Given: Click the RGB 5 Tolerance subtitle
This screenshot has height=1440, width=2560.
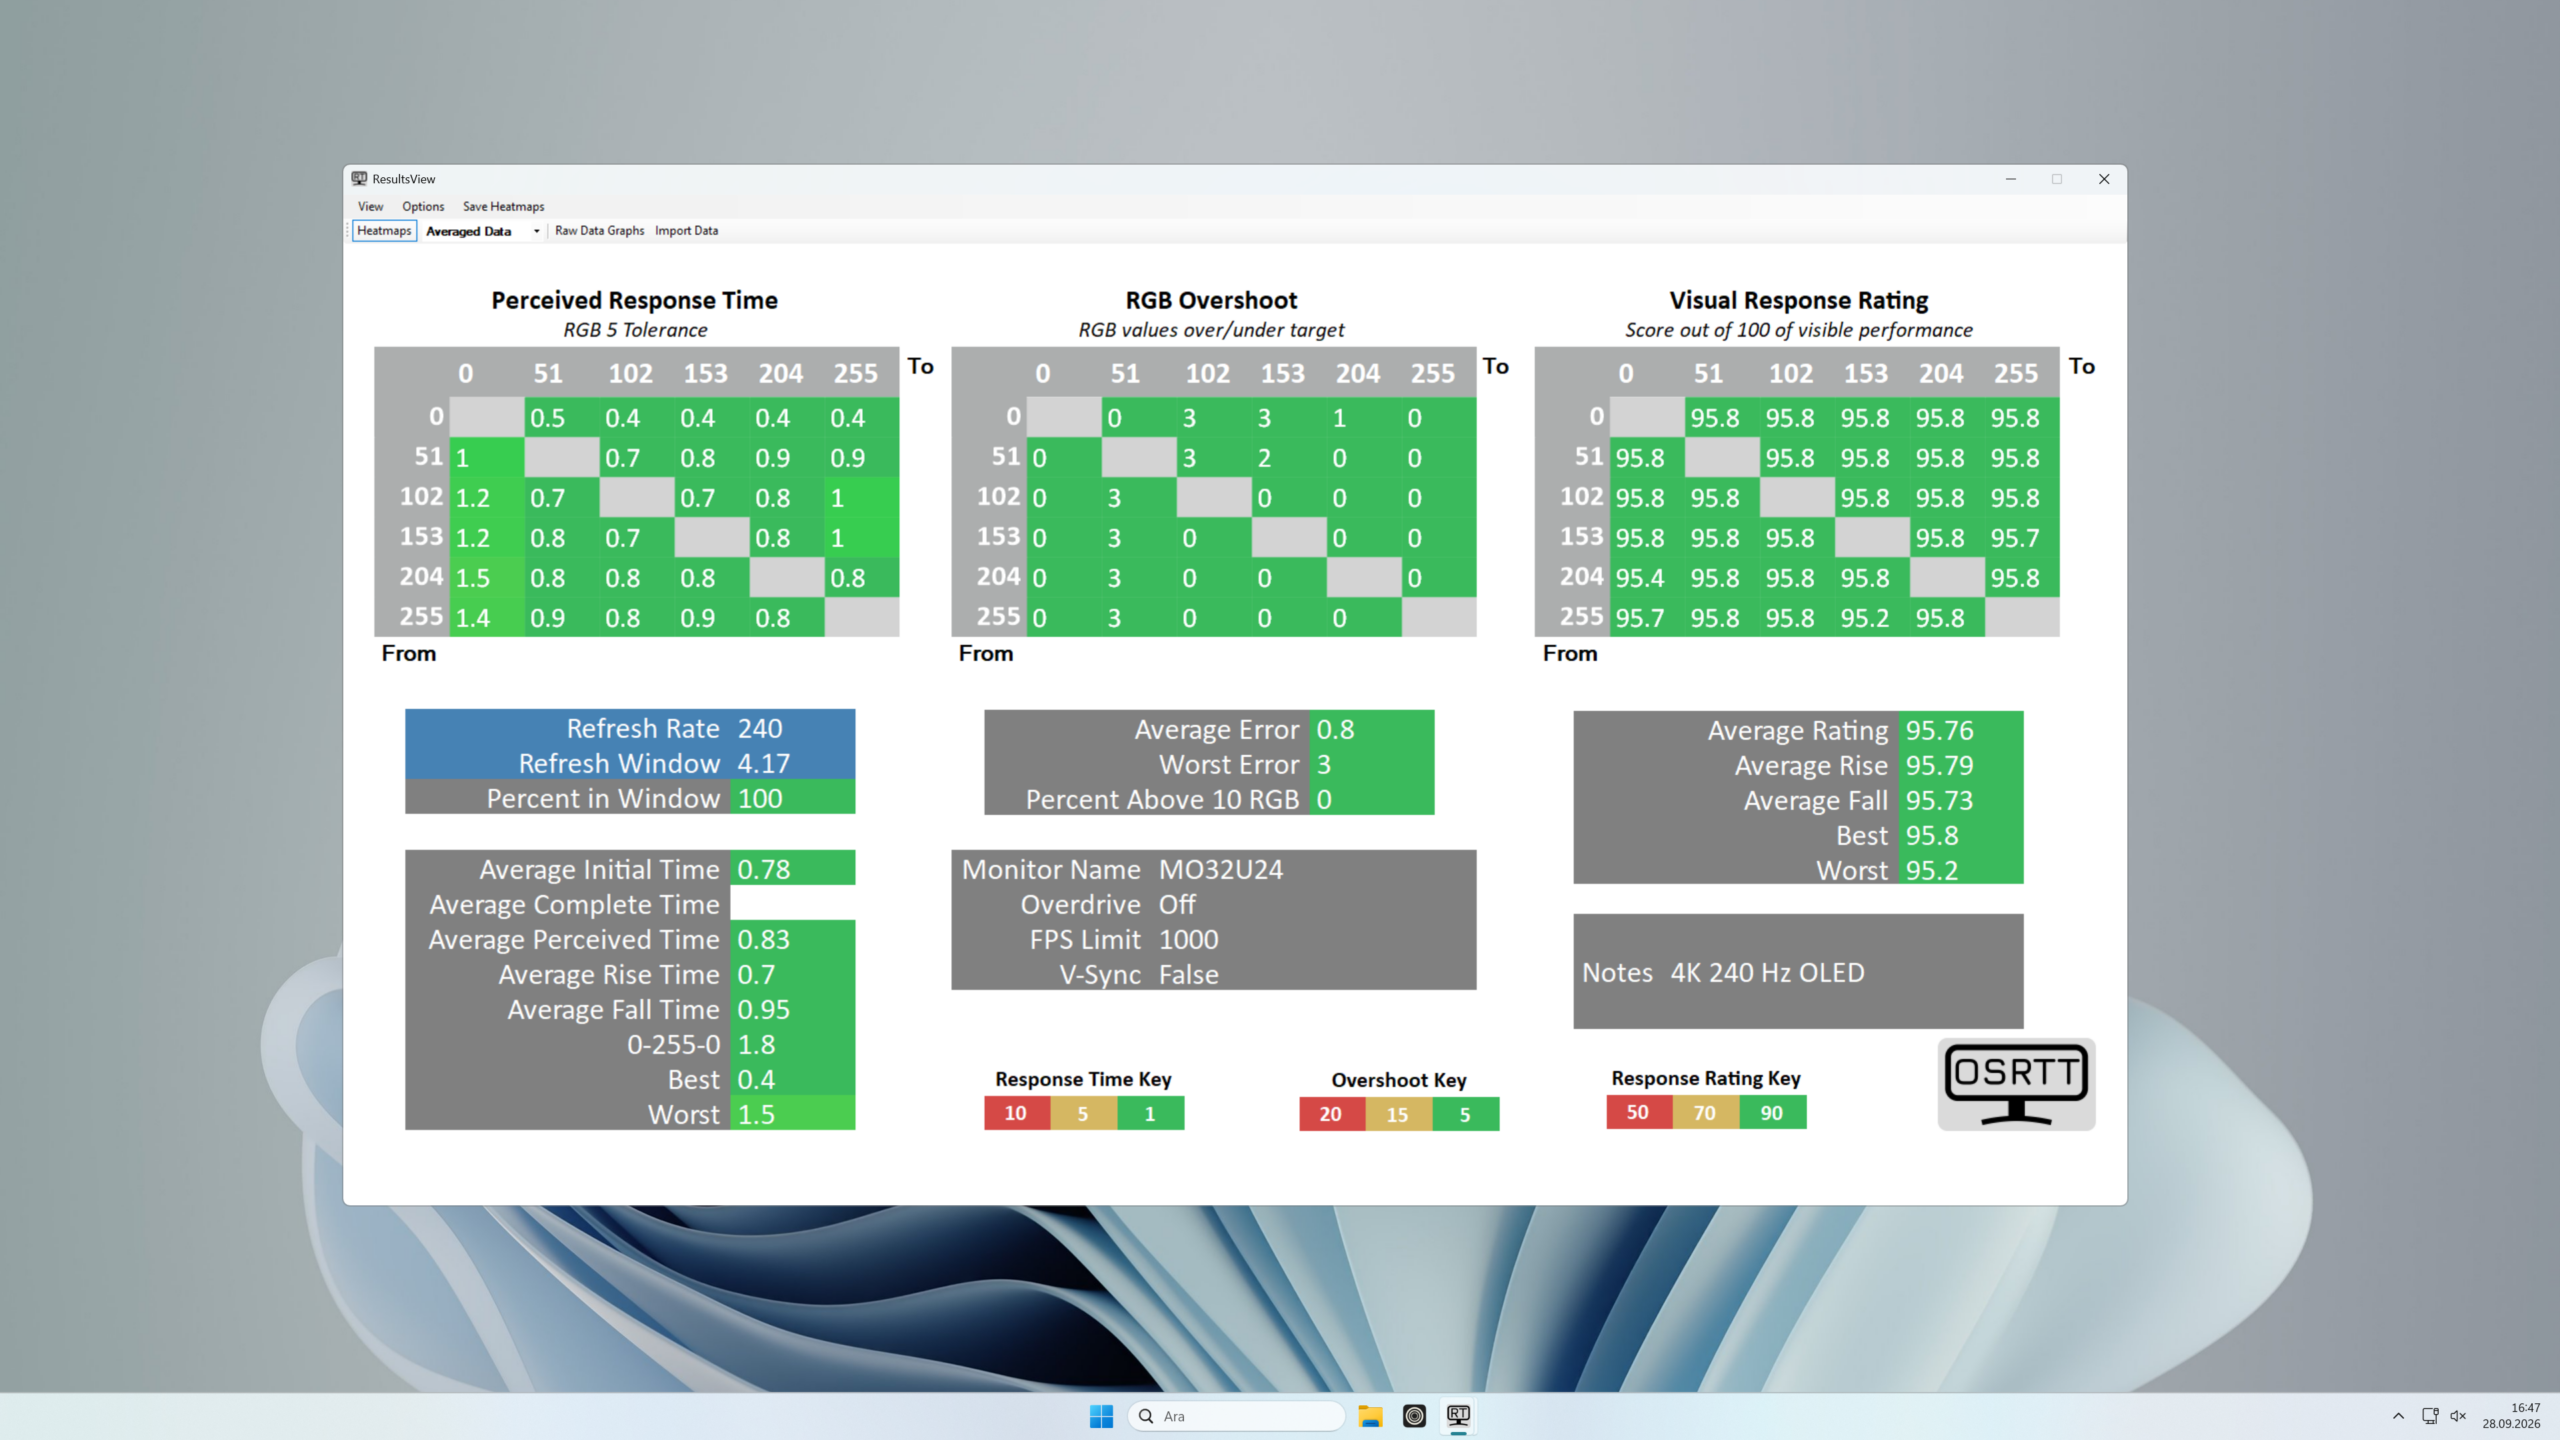Looking at the screenshot, I should [634, 330].
